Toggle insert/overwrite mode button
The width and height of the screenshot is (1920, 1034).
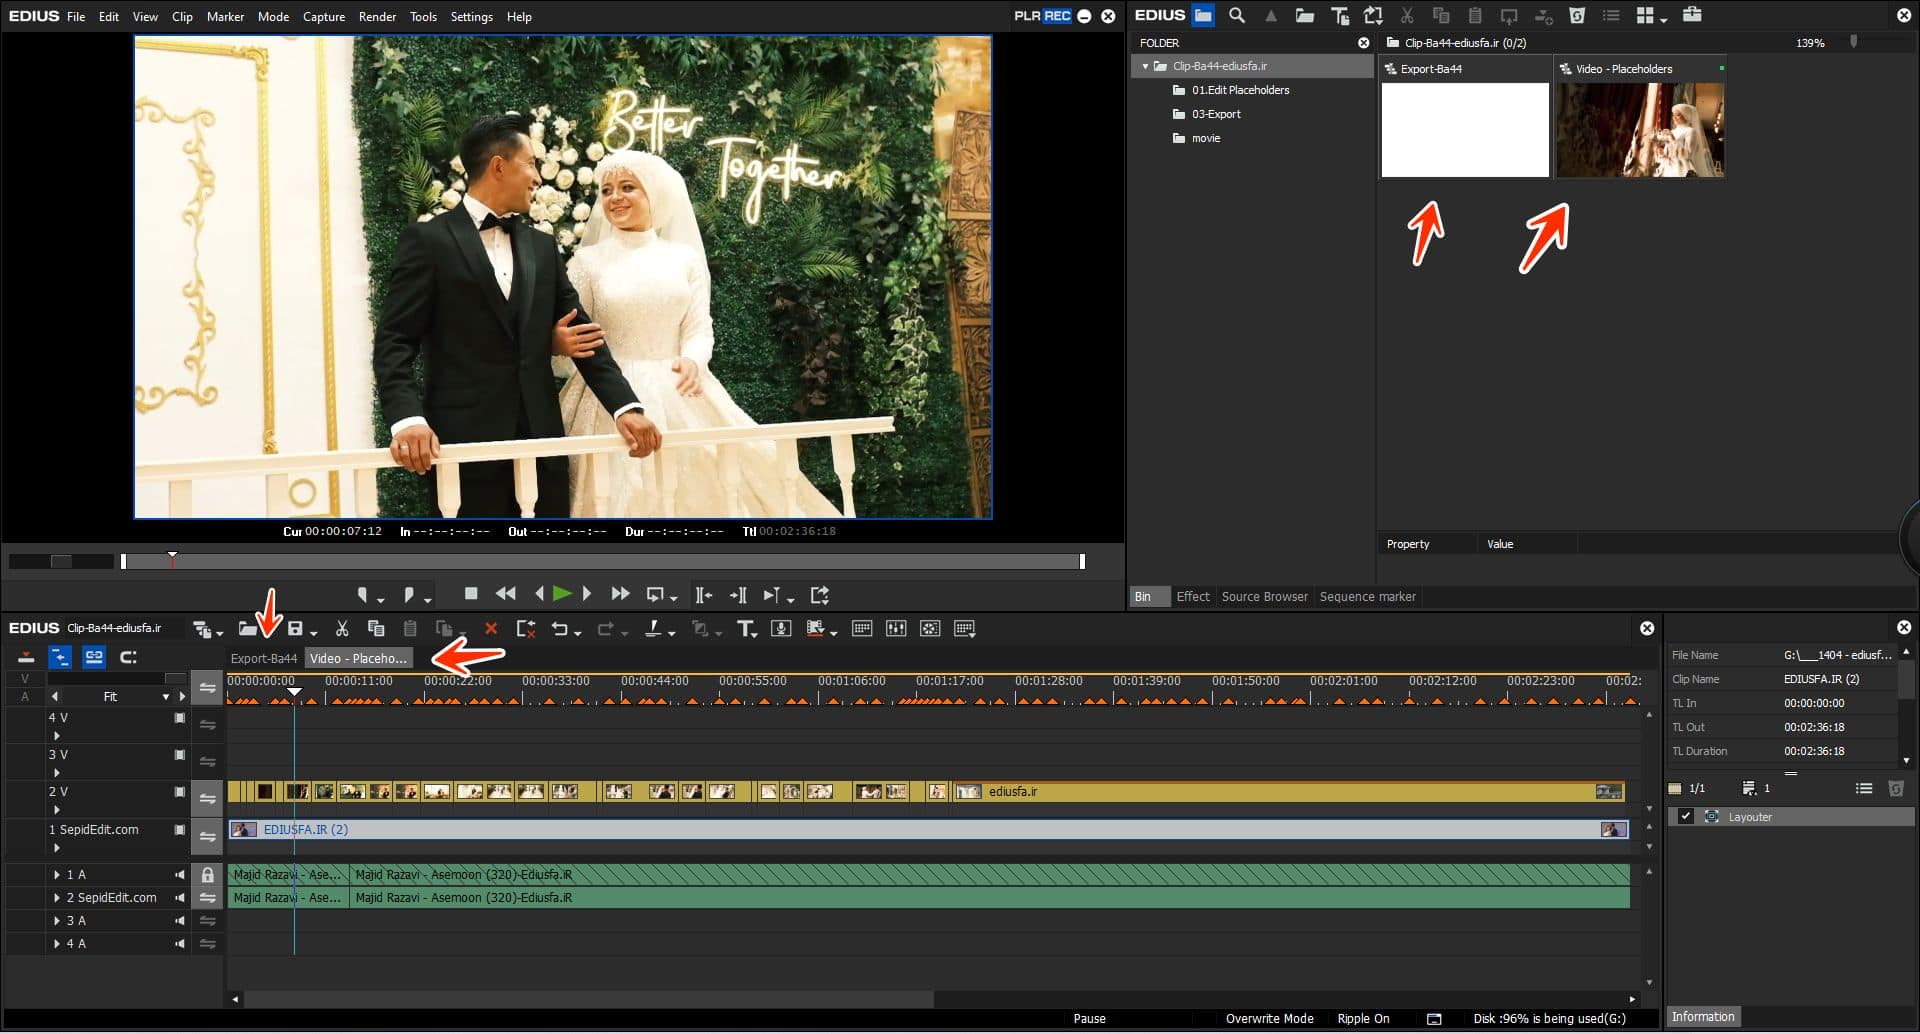click(26, 657)
